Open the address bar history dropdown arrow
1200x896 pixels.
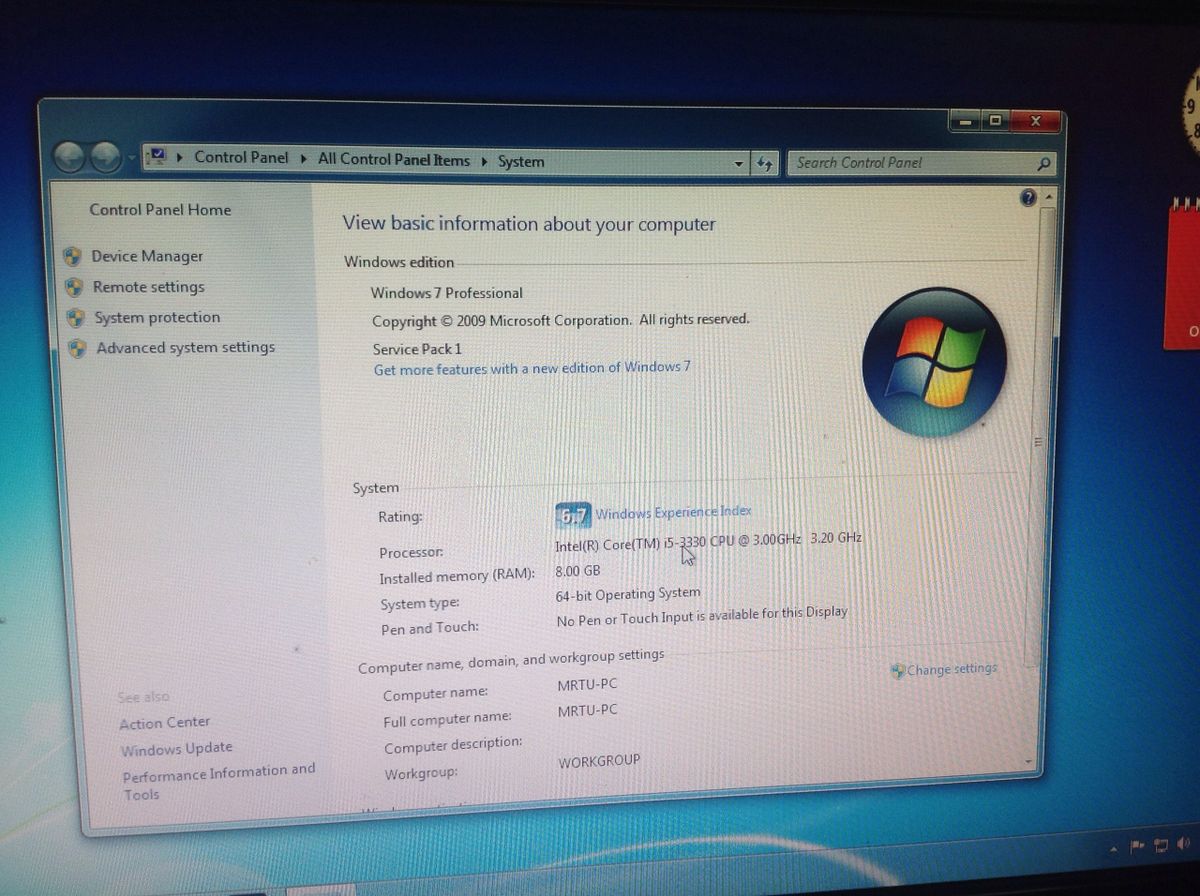point(739,163)
